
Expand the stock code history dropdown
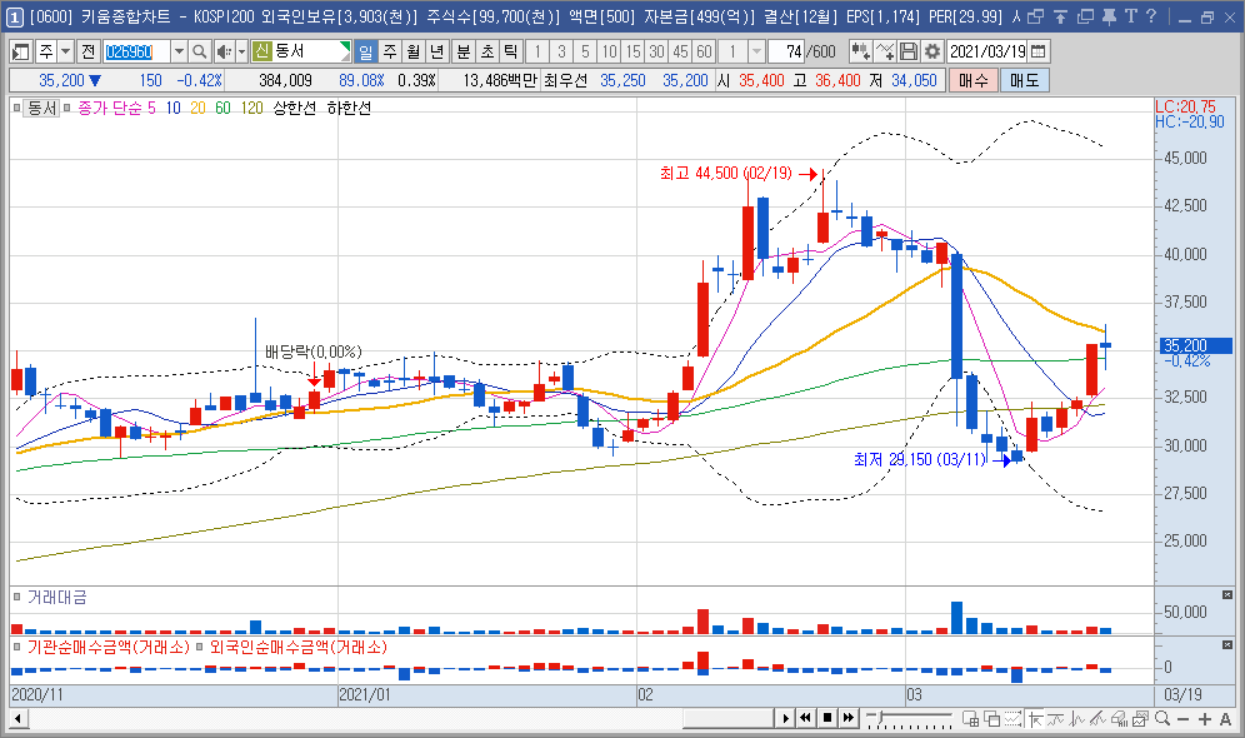(x=179, y=51)
